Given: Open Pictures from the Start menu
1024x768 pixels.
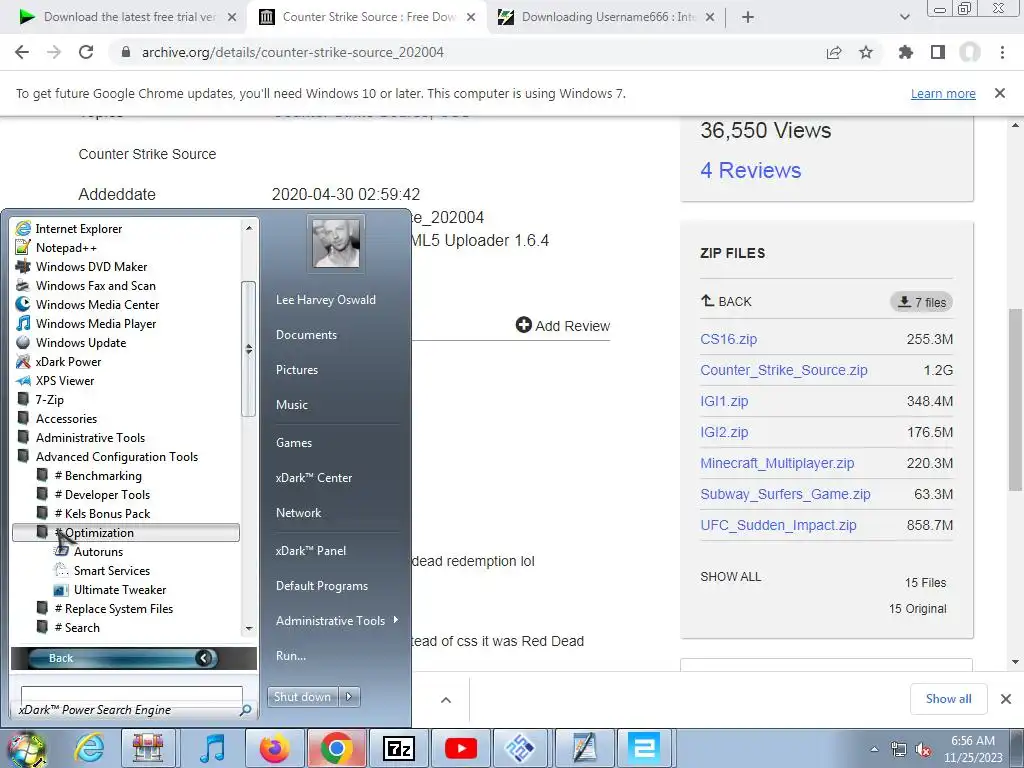Looking at the screenshot, I should point(296,369).
